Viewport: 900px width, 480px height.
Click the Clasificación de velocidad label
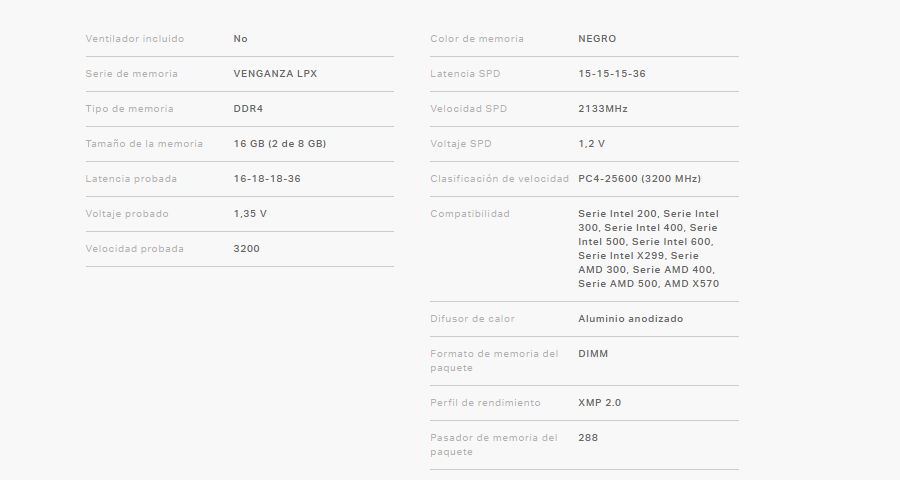pos(499,179)
